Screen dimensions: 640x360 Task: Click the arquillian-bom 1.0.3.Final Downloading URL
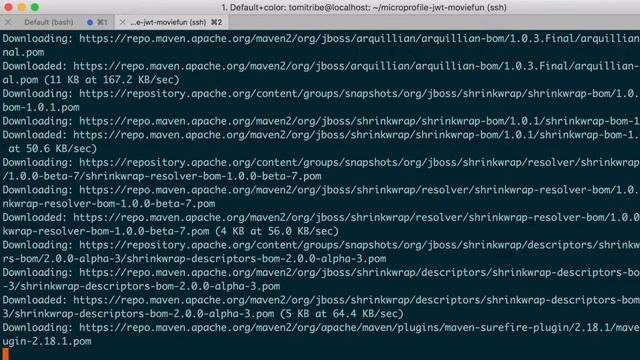click(359, 39)
